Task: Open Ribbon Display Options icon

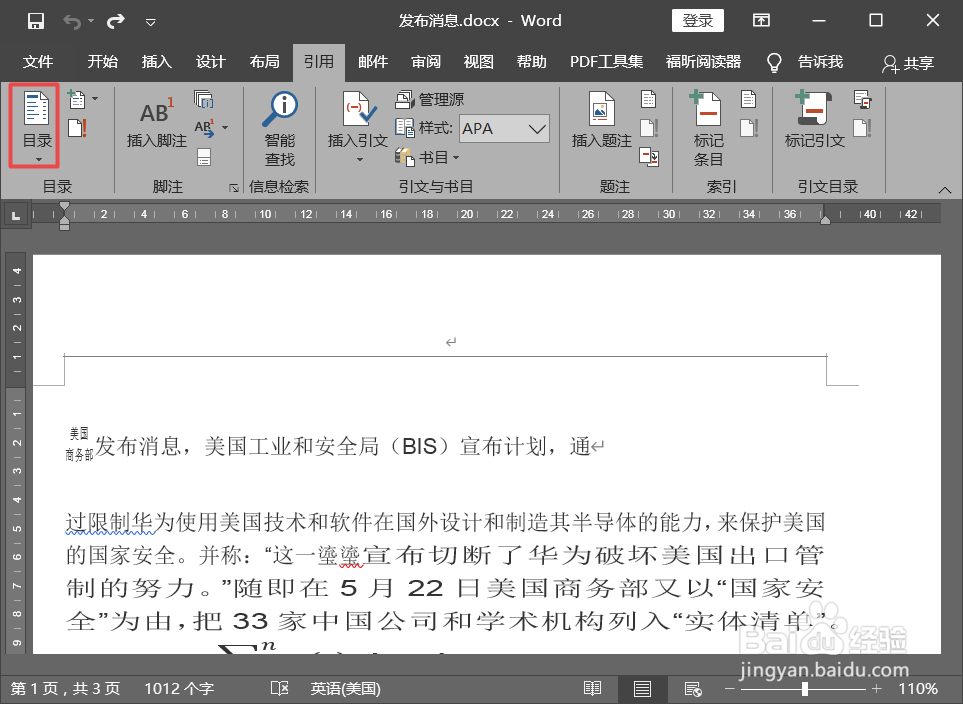Action: [761, 21]
